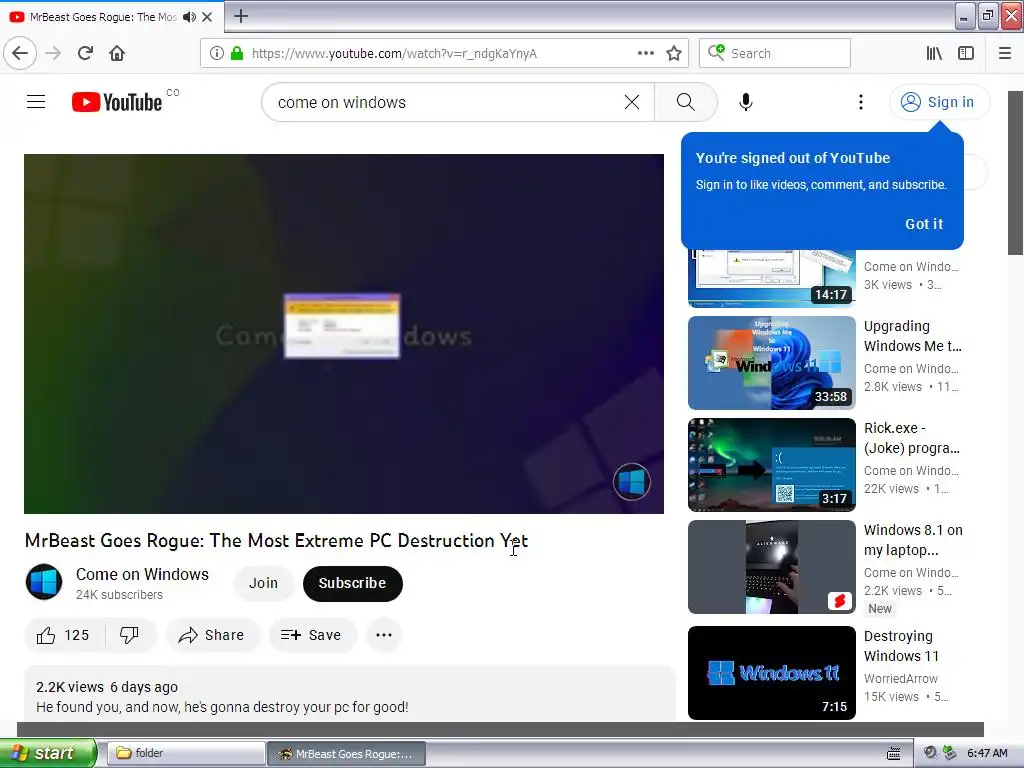Show site information via the info icon
The width and height of the screenshot is (1024, 768).
tap(217, 53)
